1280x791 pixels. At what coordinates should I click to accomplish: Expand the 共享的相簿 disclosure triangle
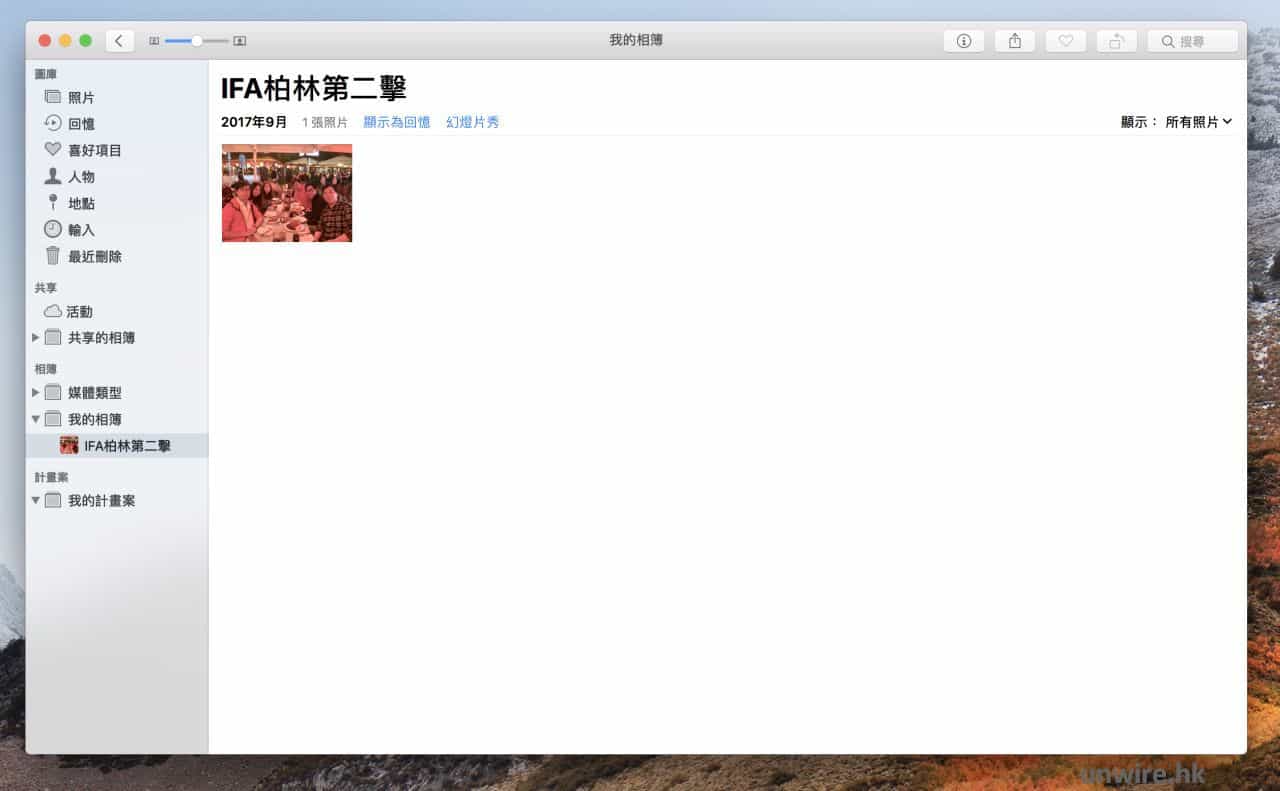[36, 338]
